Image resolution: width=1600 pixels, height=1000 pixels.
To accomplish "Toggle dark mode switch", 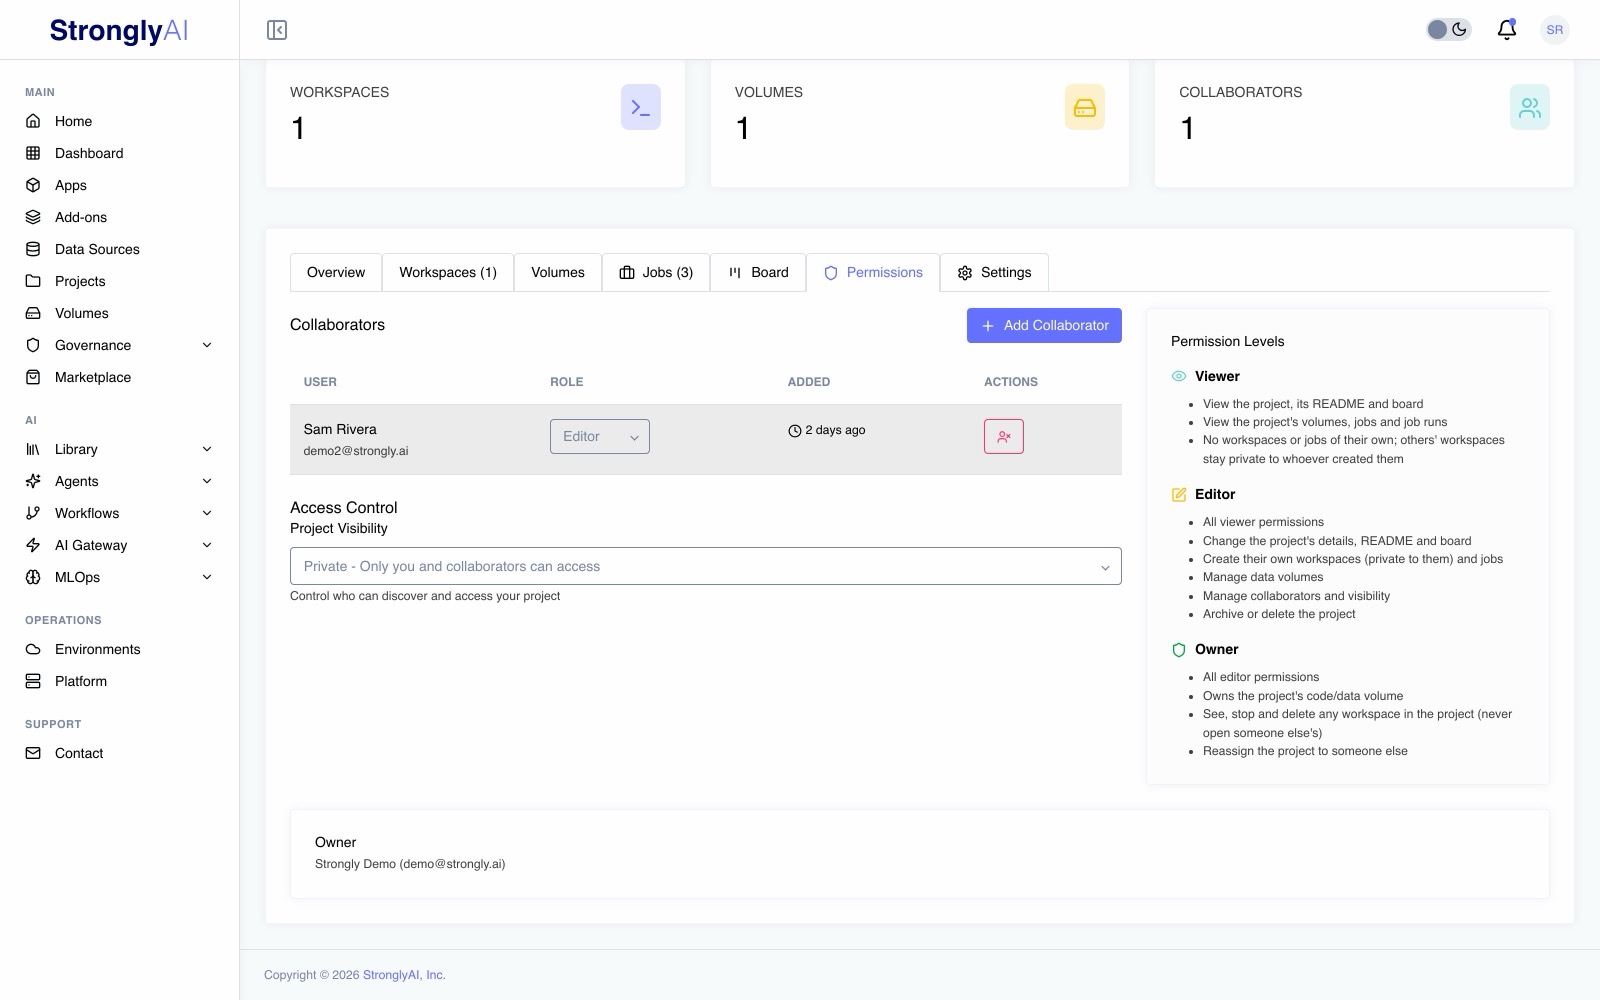I will click(1448, 30).
